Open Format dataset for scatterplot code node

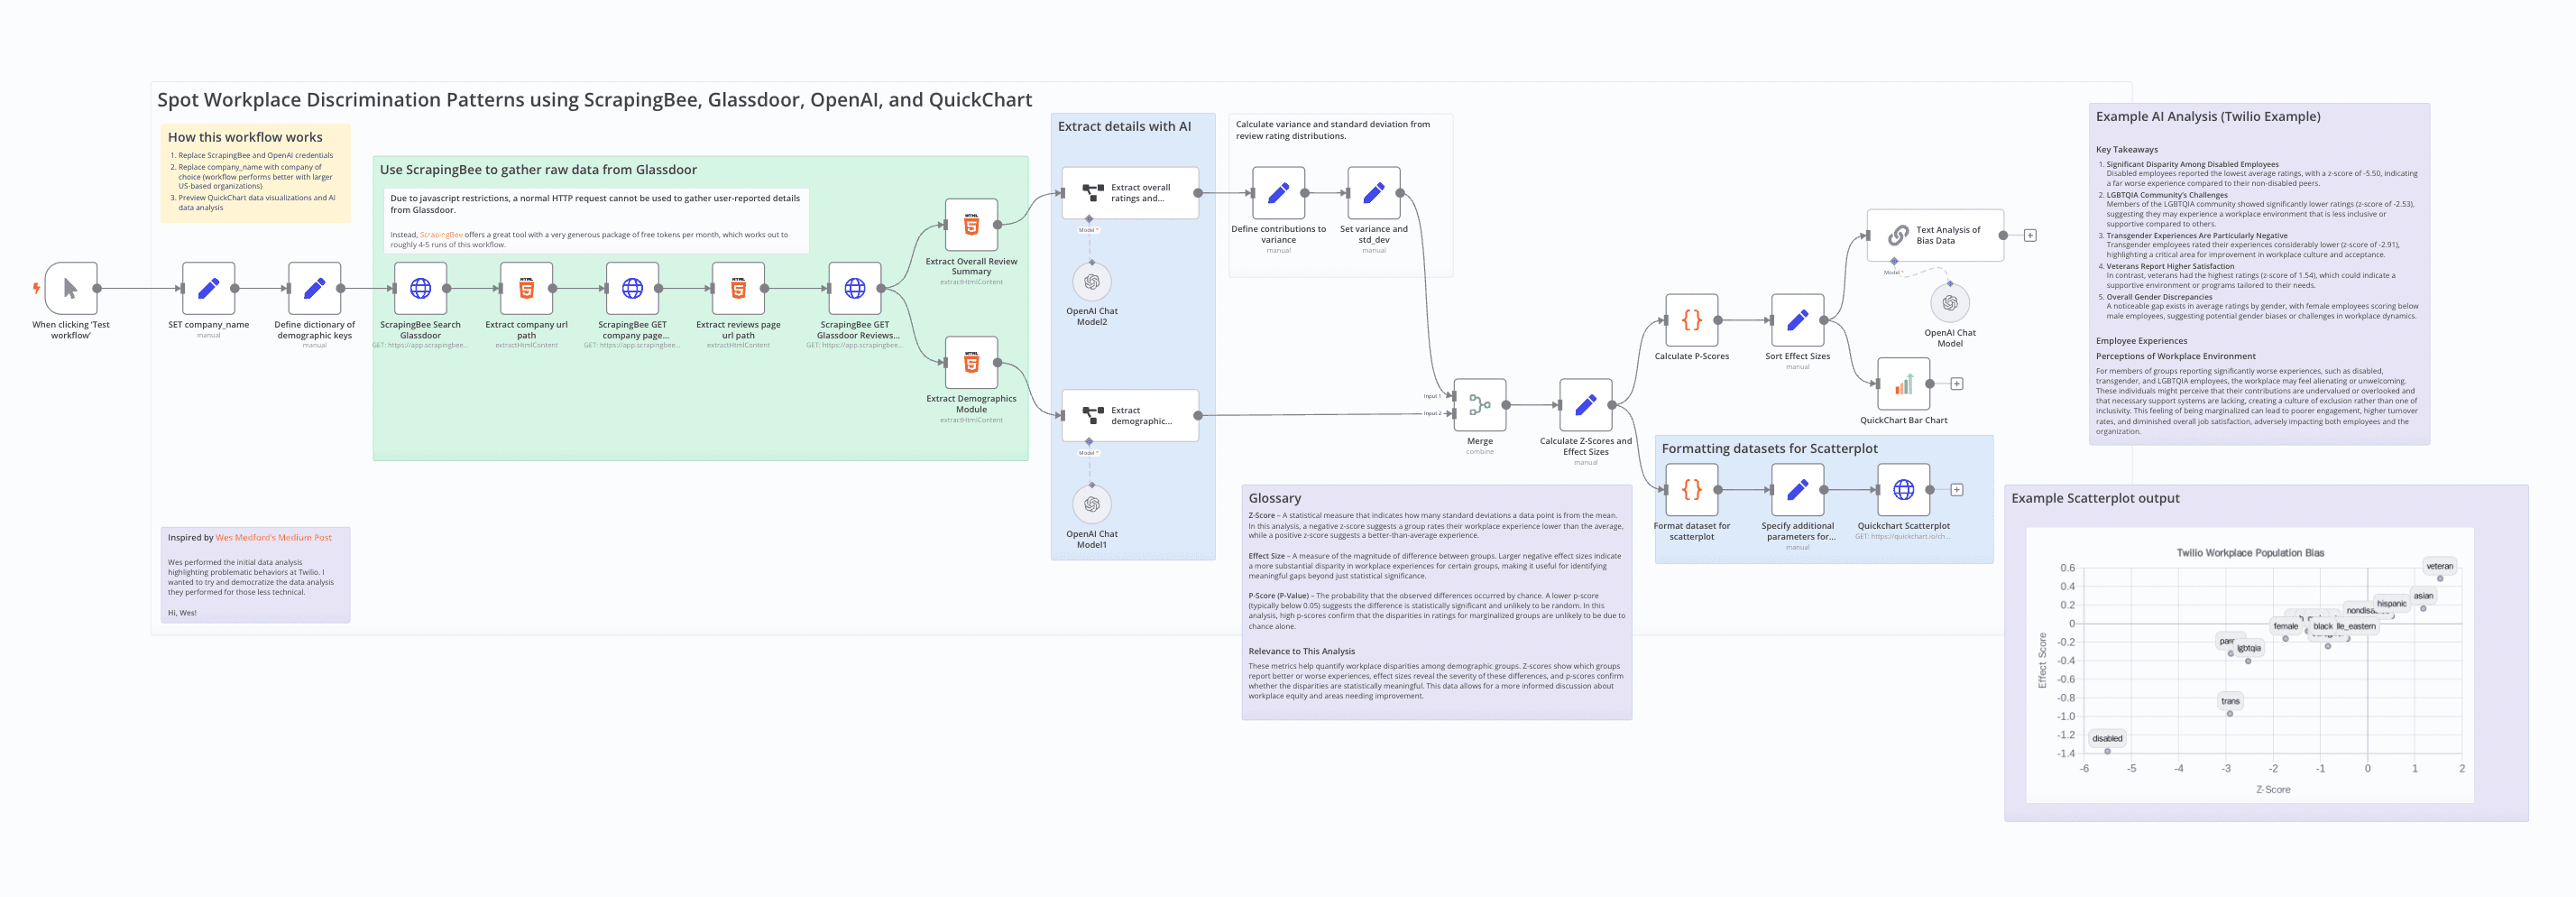point(1692,490)
